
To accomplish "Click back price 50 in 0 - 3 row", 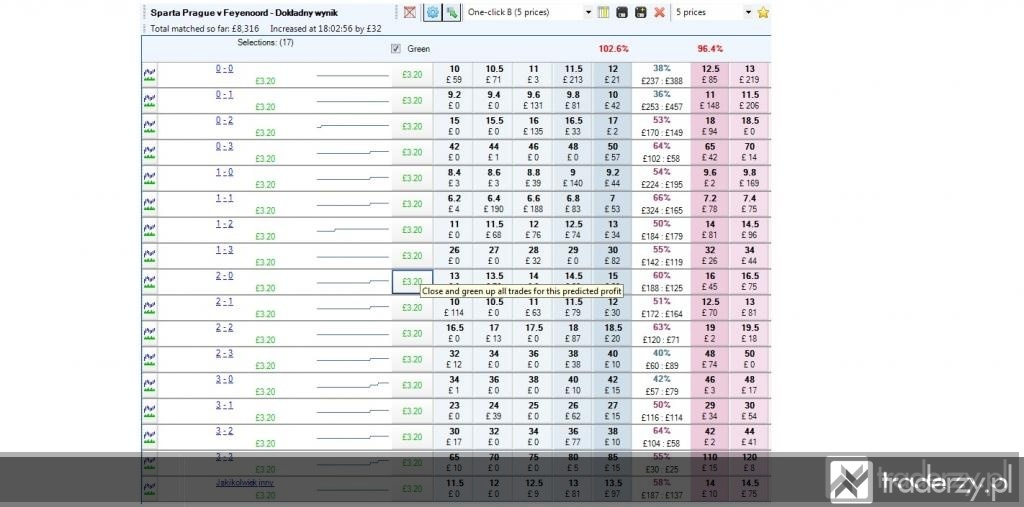I will (613, 152).
